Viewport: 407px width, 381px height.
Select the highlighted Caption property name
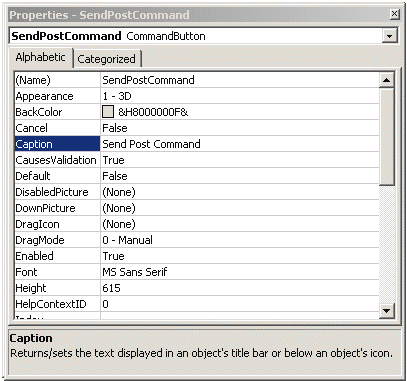(x=57, y=144)
